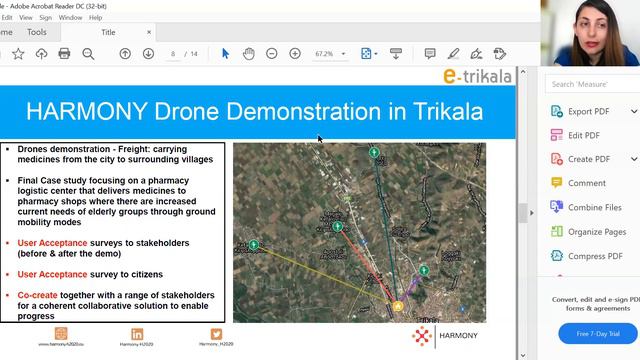Click the e-trikala logo

pyautogui.click(x=477, y=76)
